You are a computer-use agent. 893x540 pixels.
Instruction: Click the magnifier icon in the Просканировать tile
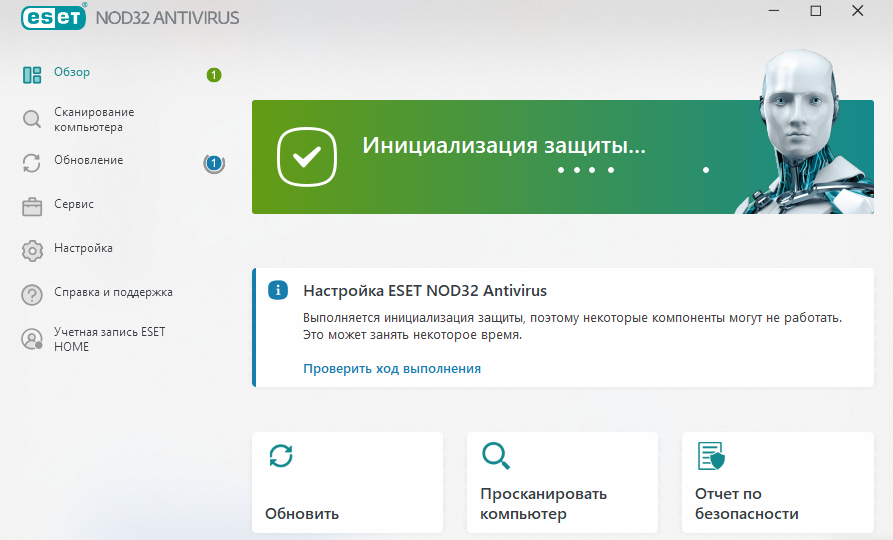(495, 456)
